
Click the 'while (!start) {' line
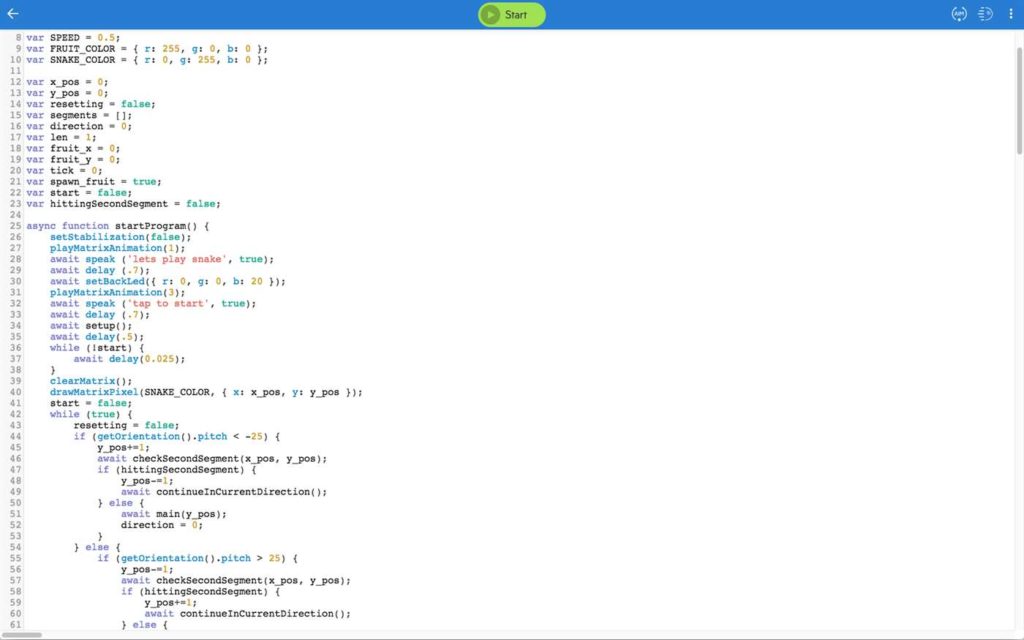point(97,349)
